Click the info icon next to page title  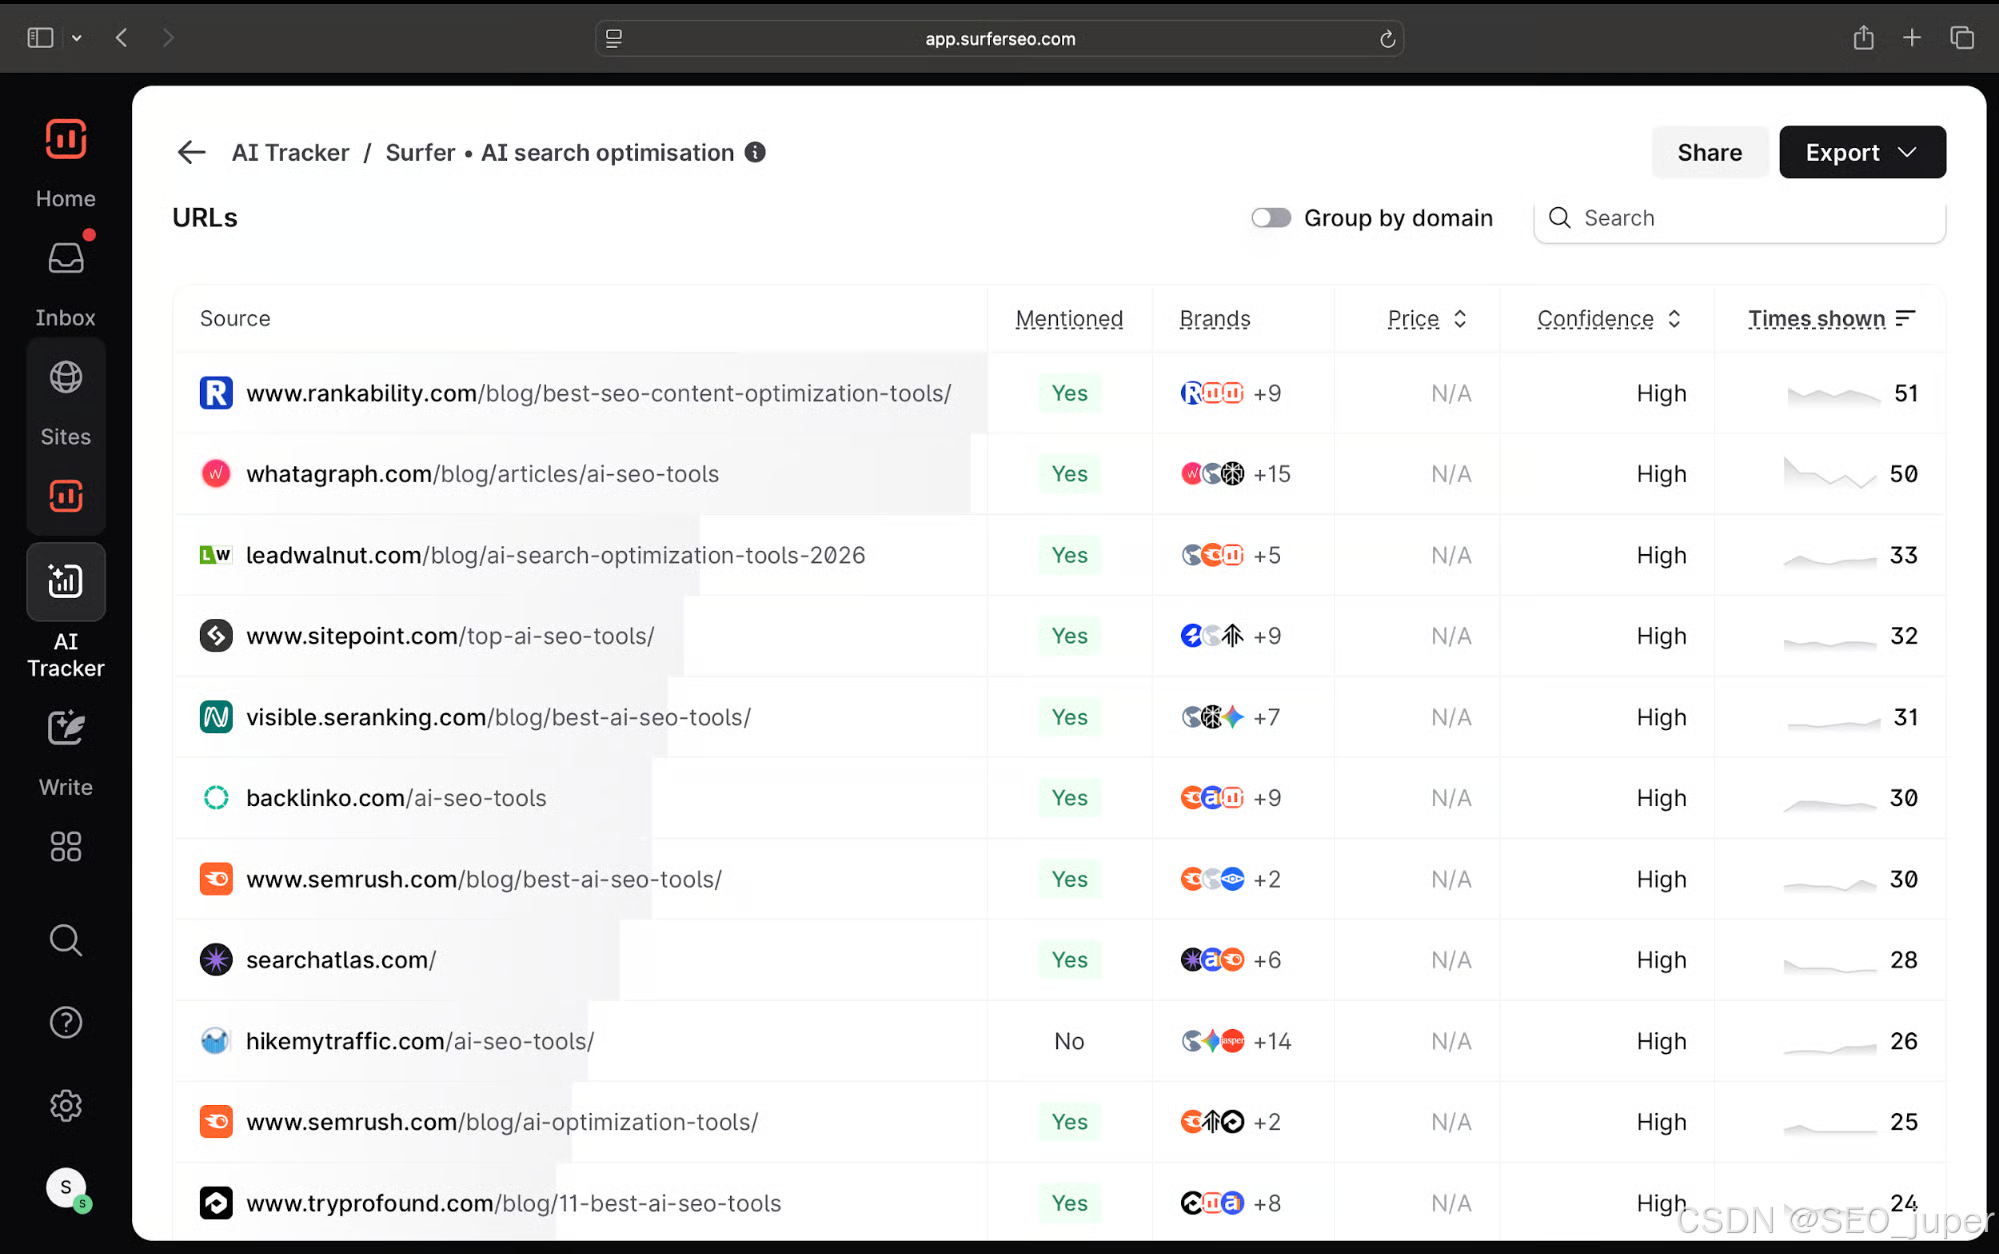pos(755,152)
